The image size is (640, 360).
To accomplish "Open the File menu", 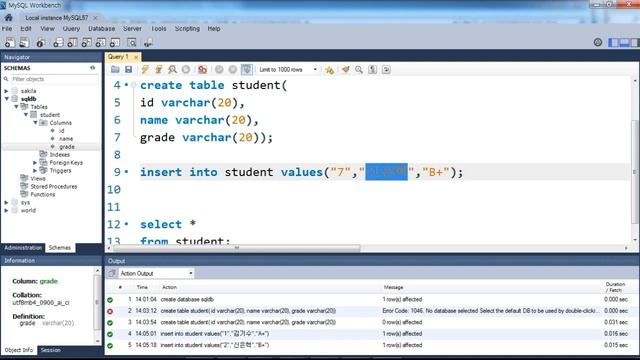I will pyautogui.click(x=7, y=29).
